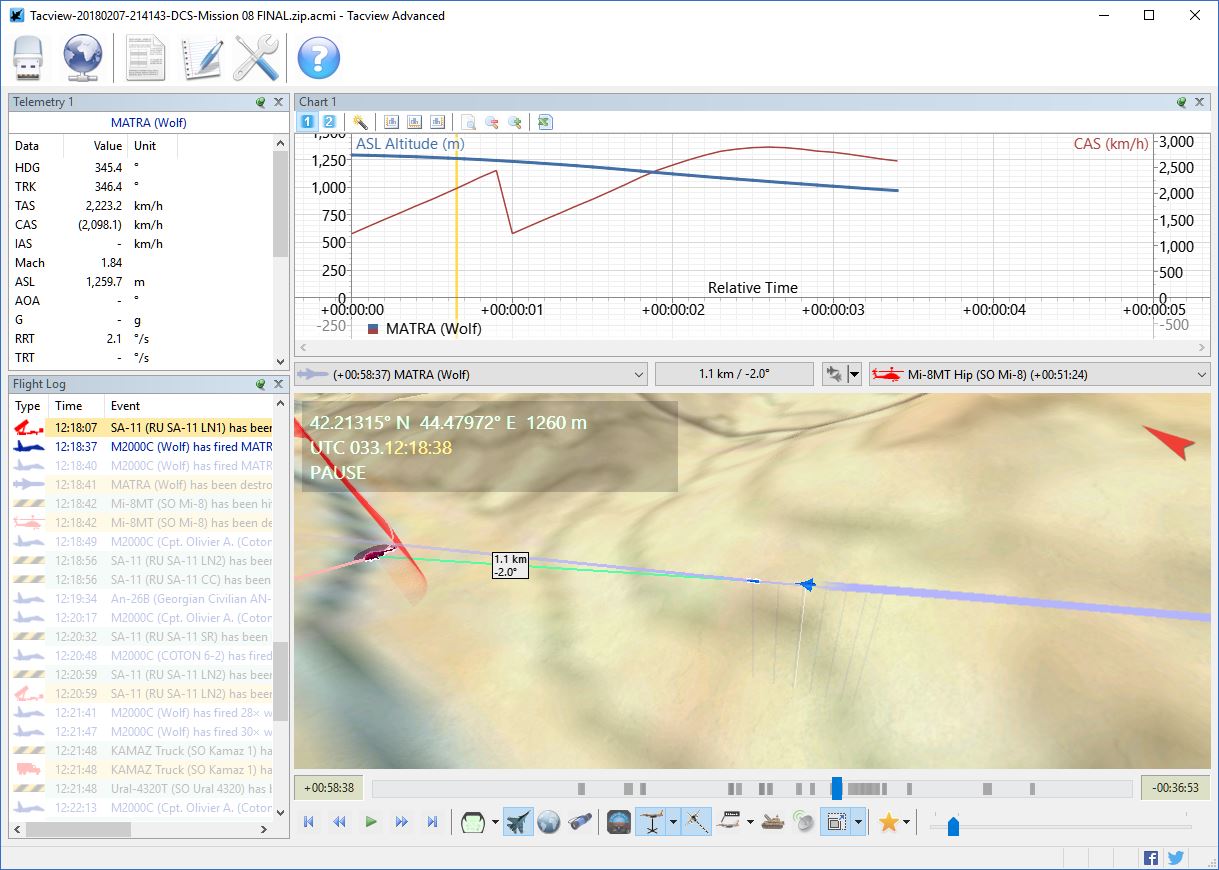Open the aircraft label options dropdown
Image resolution: width=1219 pixels, height=870 pixels.
[x=751, y=822]
